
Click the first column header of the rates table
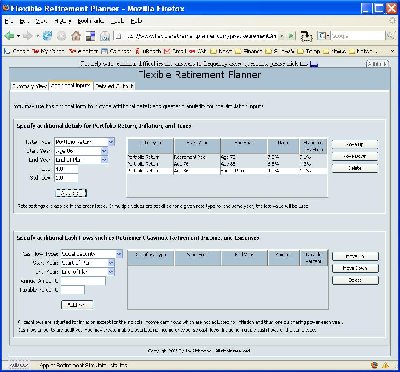tap(150, 146)
